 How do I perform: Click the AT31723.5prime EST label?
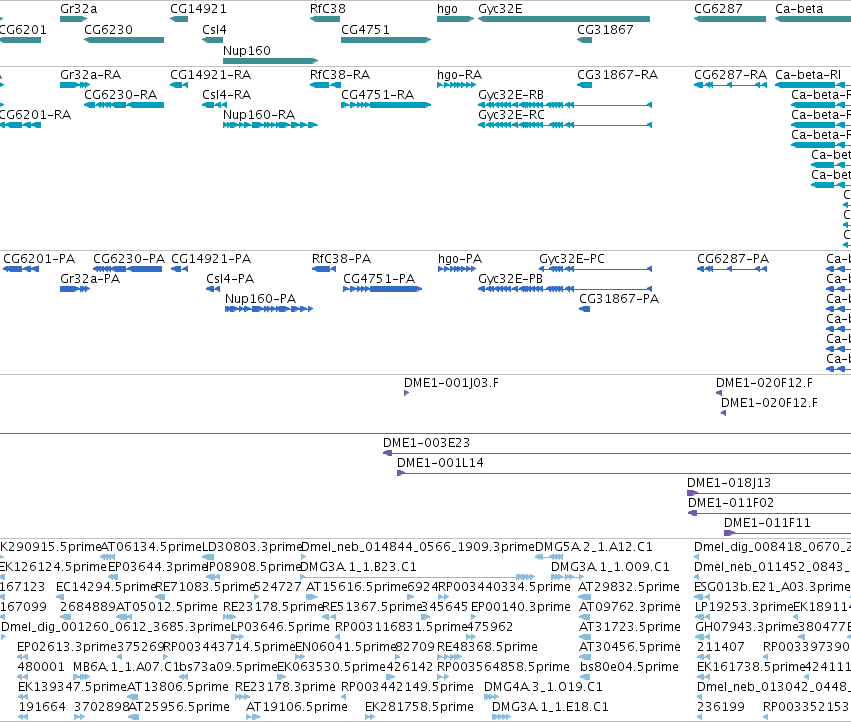630,626
